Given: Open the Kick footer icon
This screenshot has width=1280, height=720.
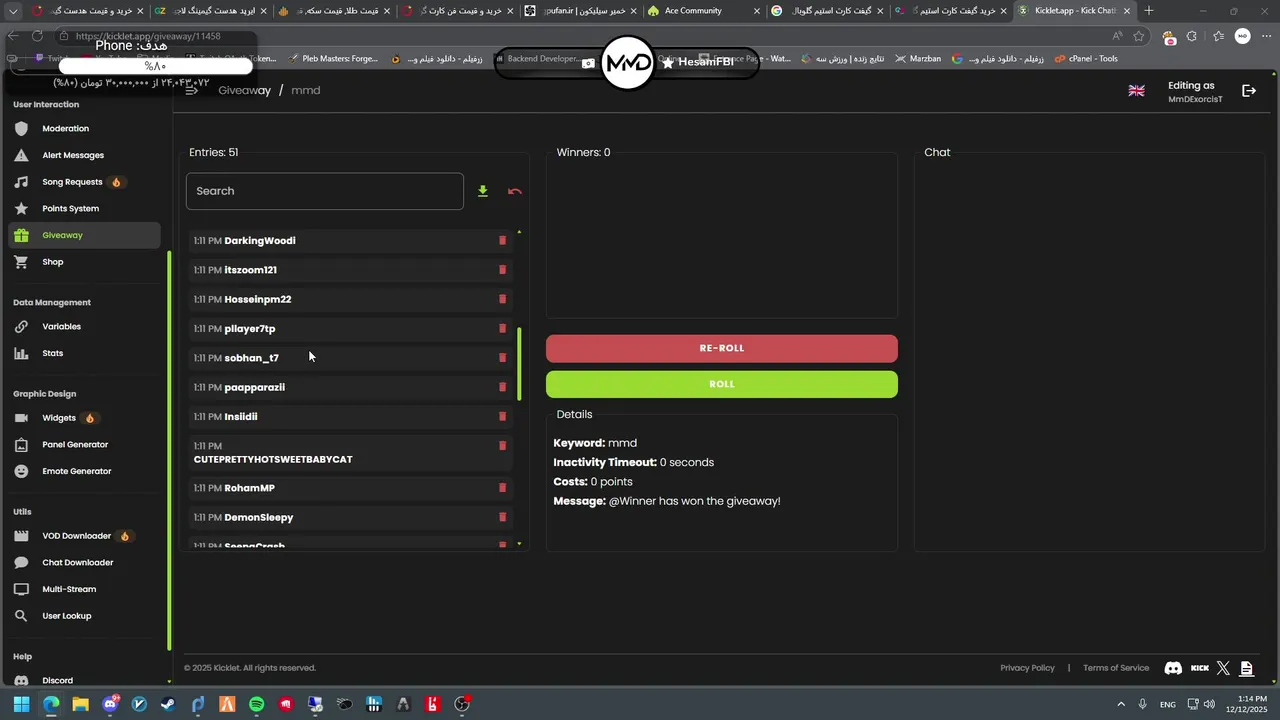Looking at the screenshot, I should point(1200,668).
